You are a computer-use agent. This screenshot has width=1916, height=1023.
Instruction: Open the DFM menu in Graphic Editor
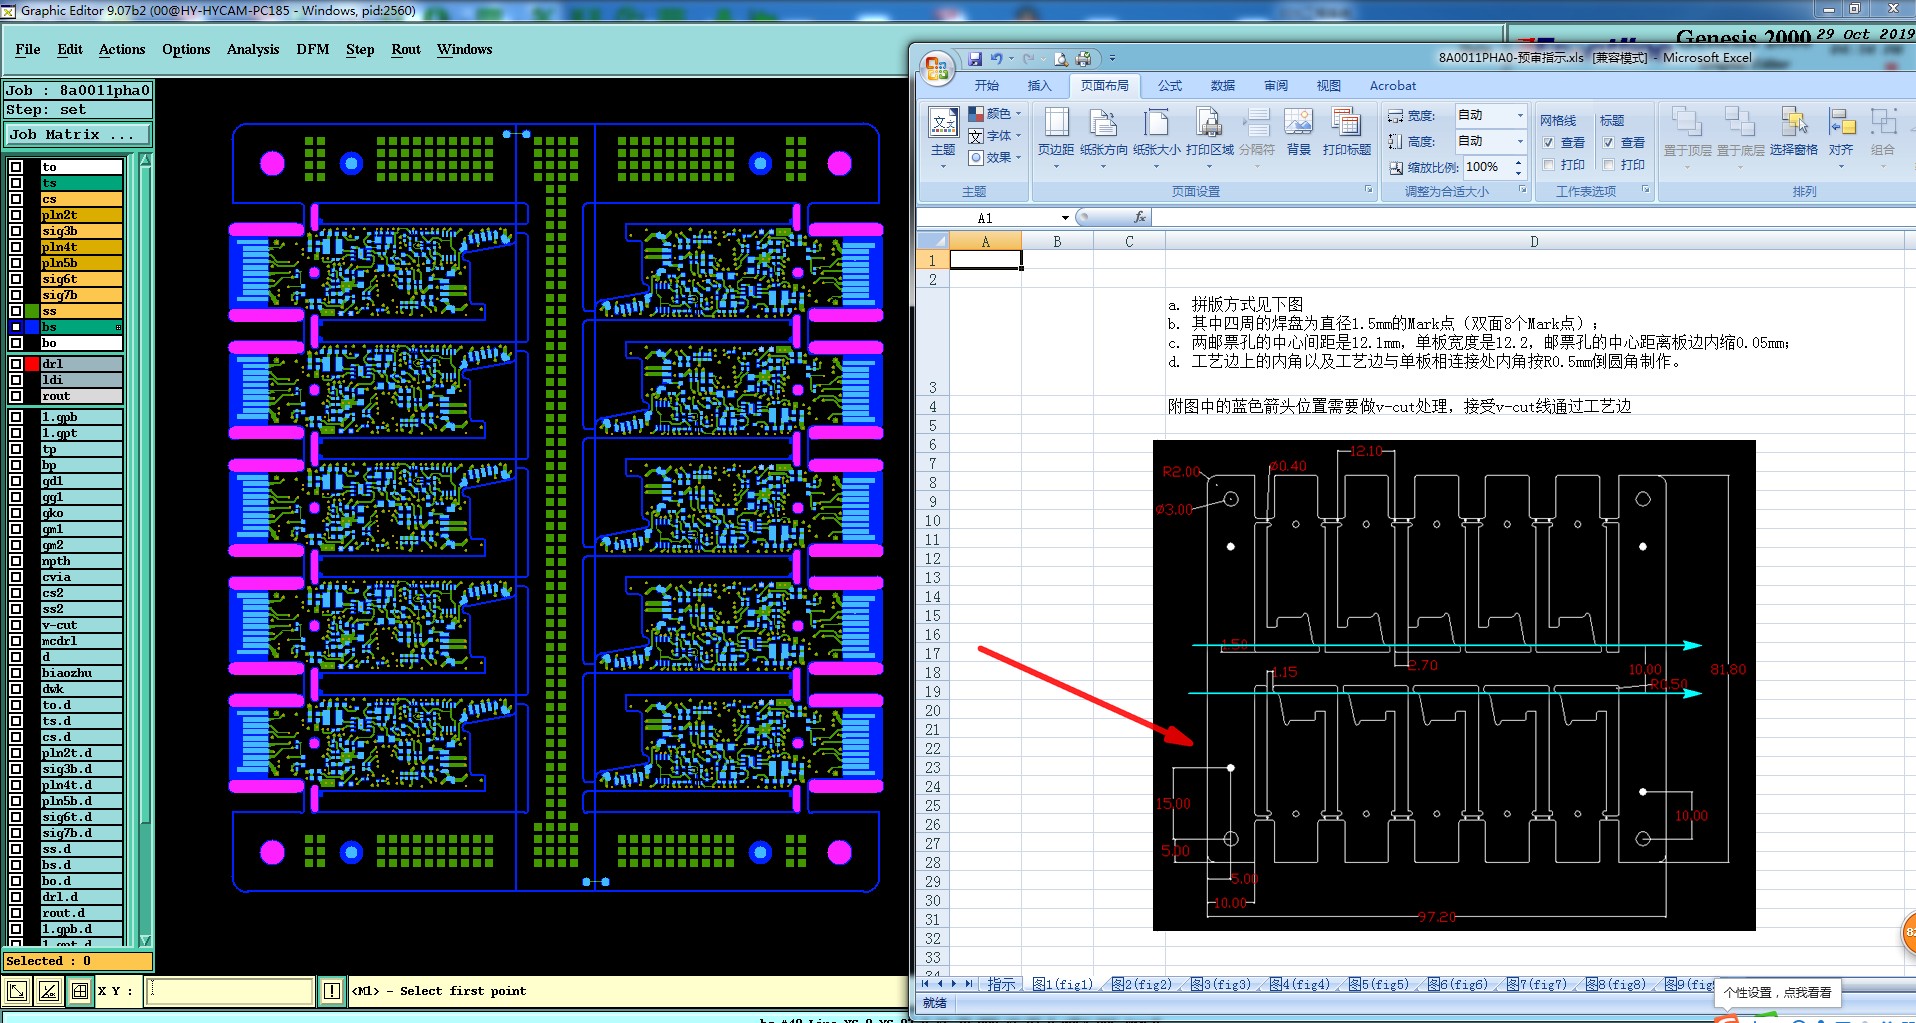click(x=313, y=49)
